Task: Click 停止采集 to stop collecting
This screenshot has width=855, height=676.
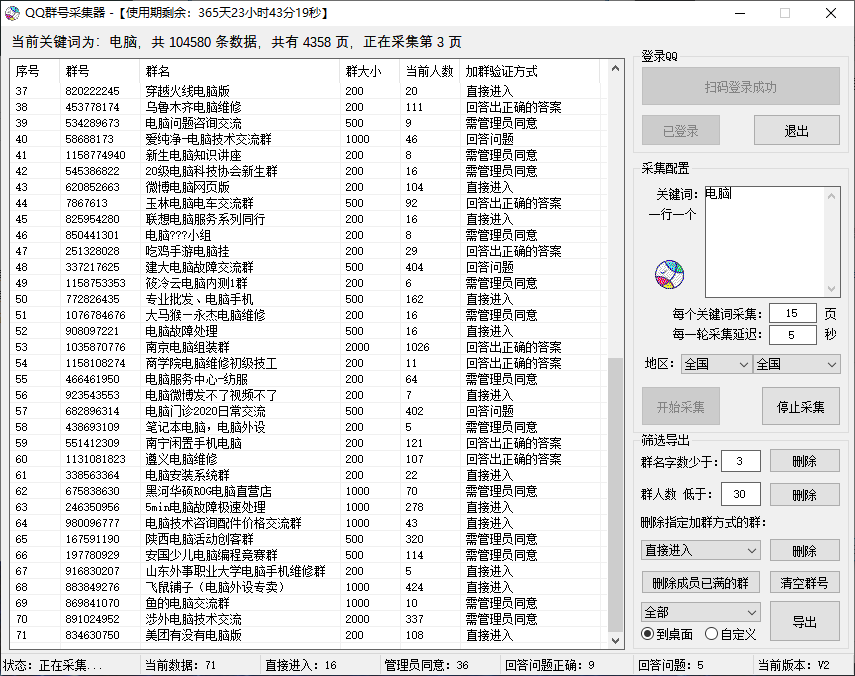Action: [x=800, y=407]
